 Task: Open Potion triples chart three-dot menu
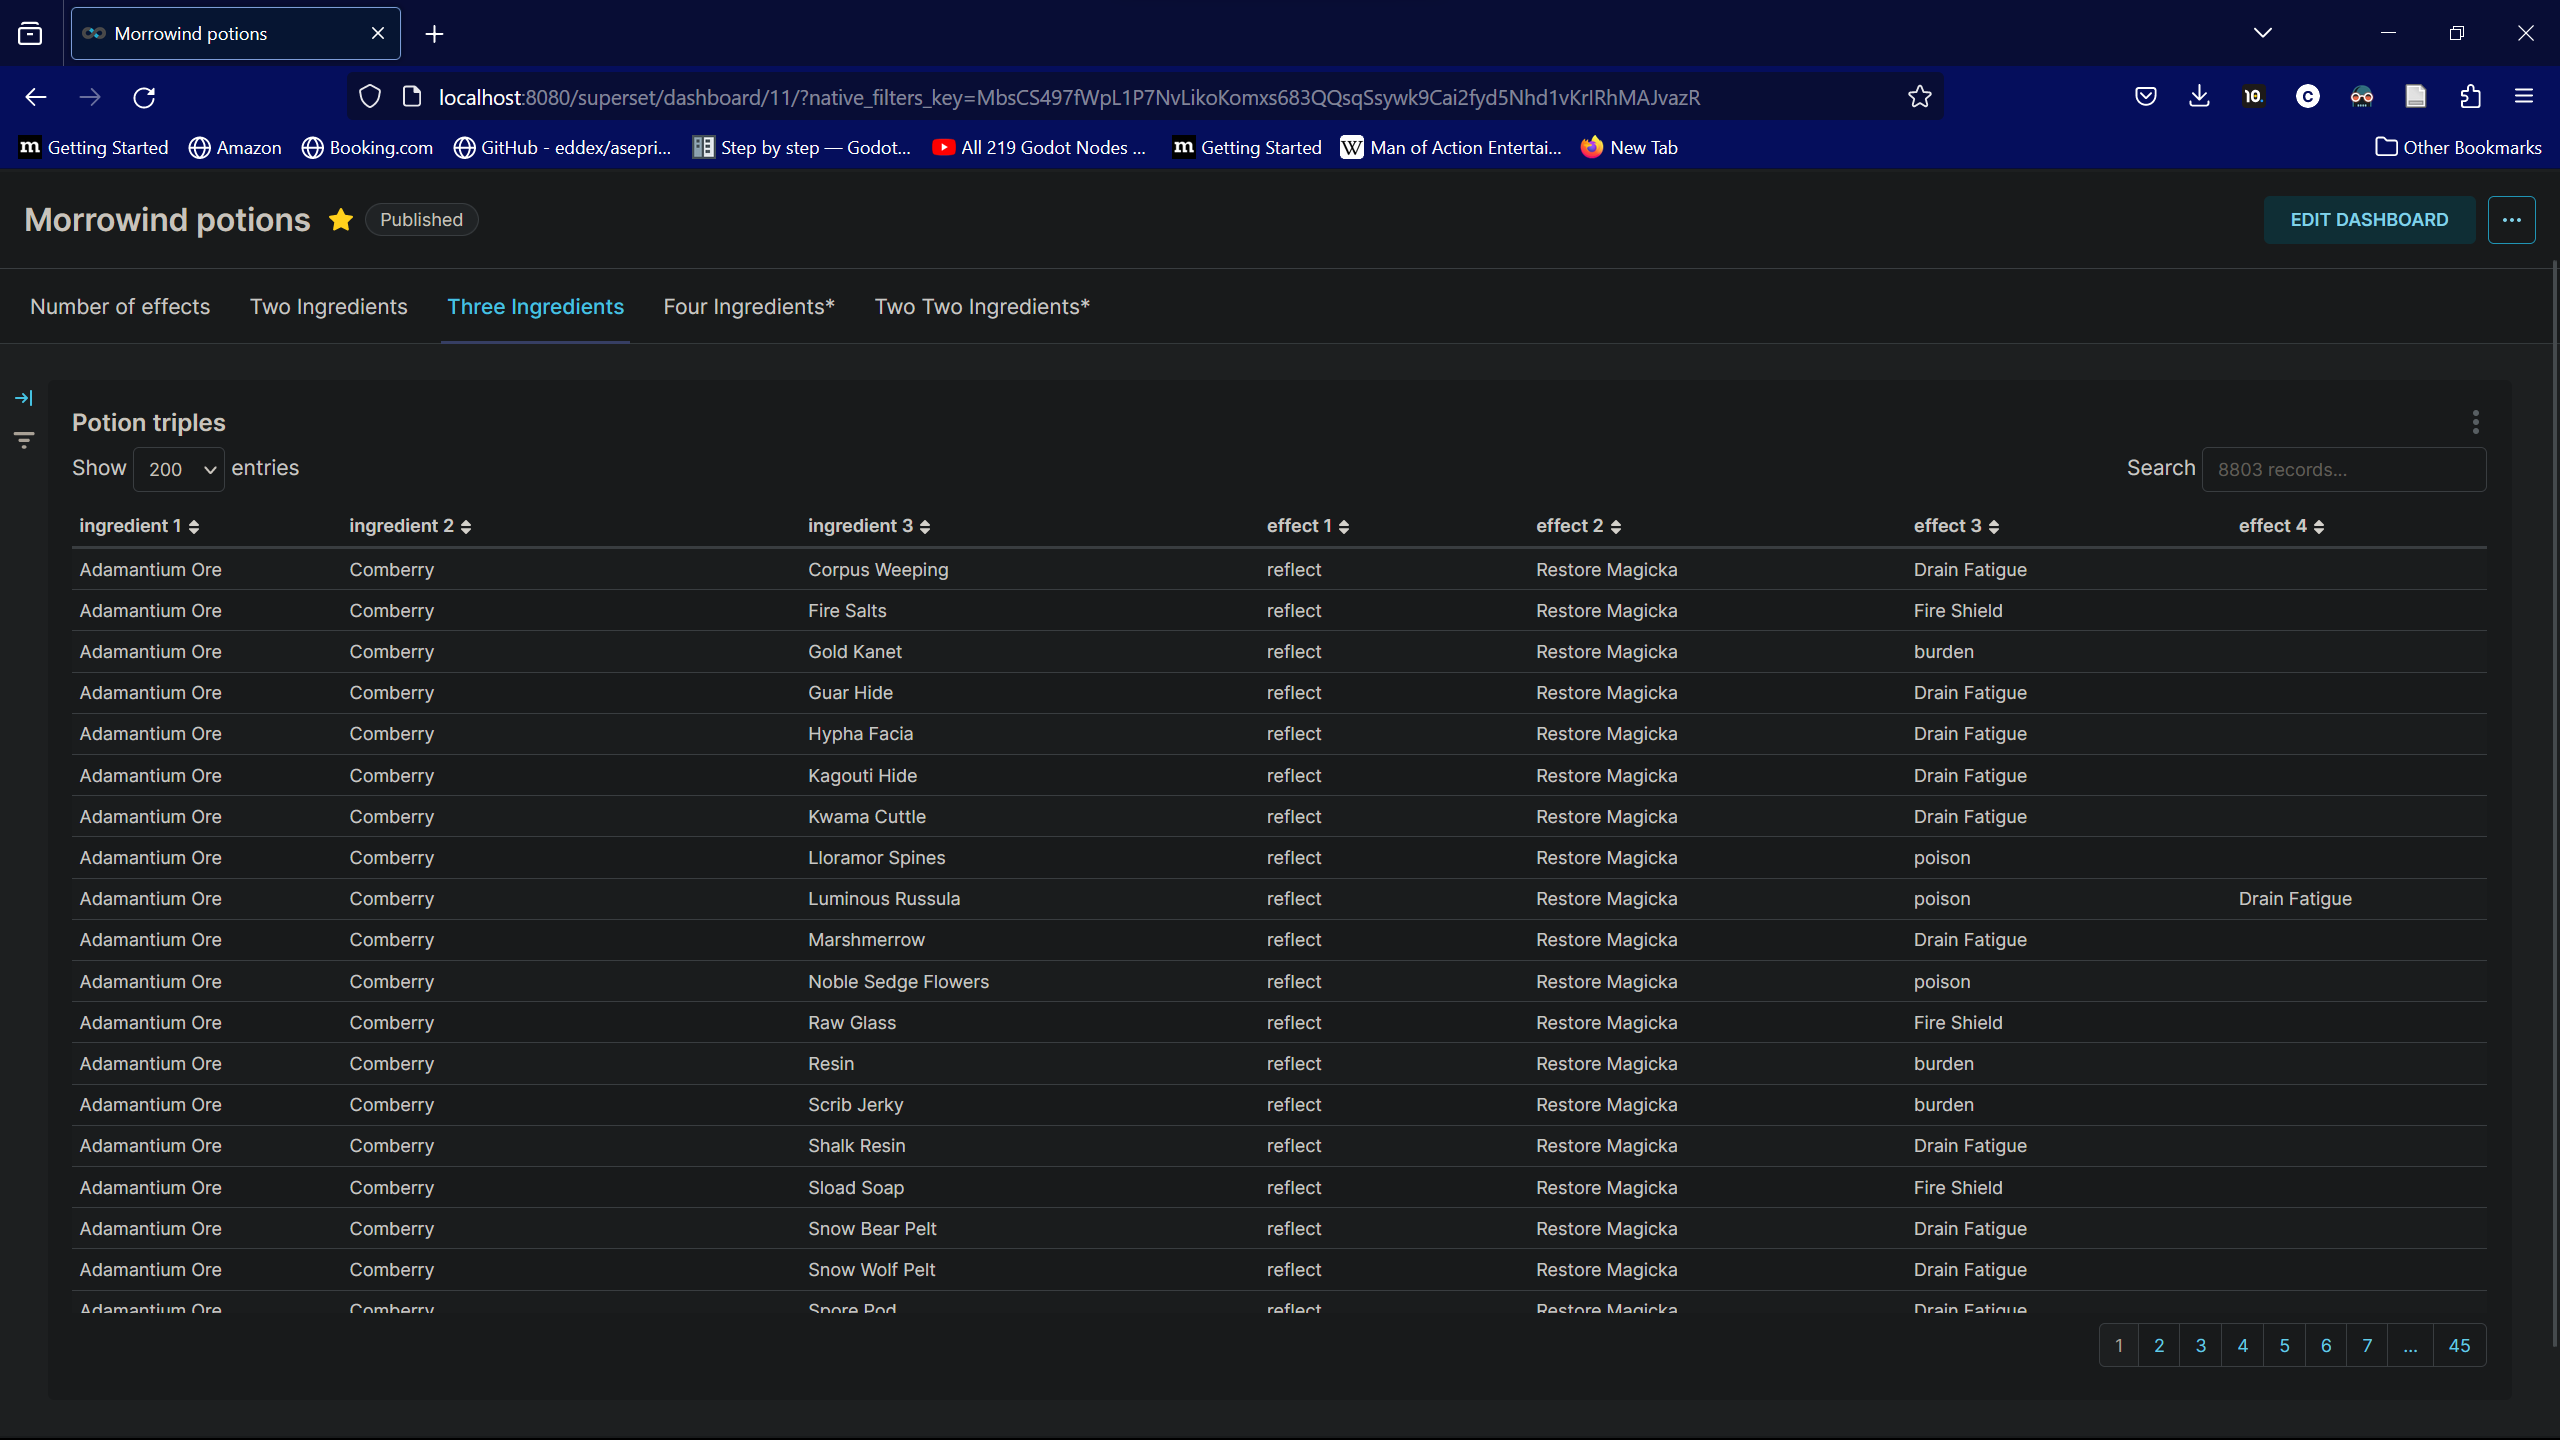pos(2475,422)
